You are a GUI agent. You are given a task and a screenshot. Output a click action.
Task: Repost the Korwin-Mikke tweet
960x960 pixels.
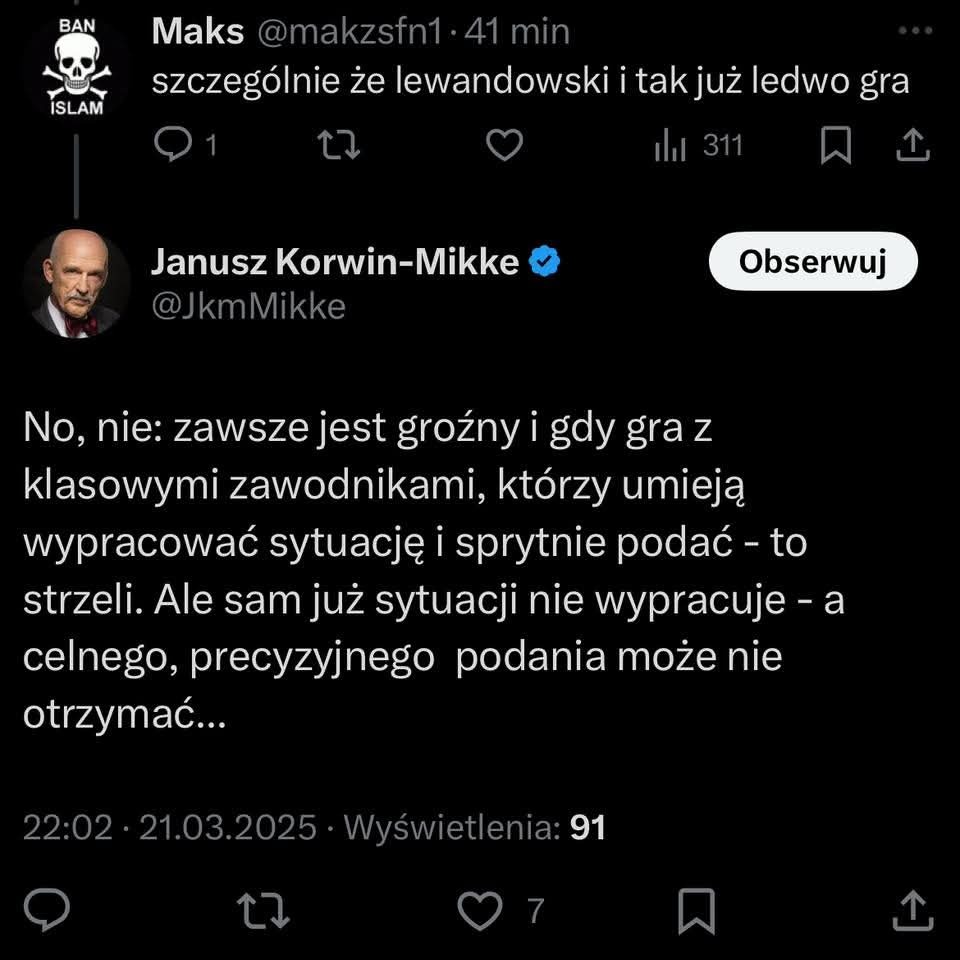coord(263,910)
